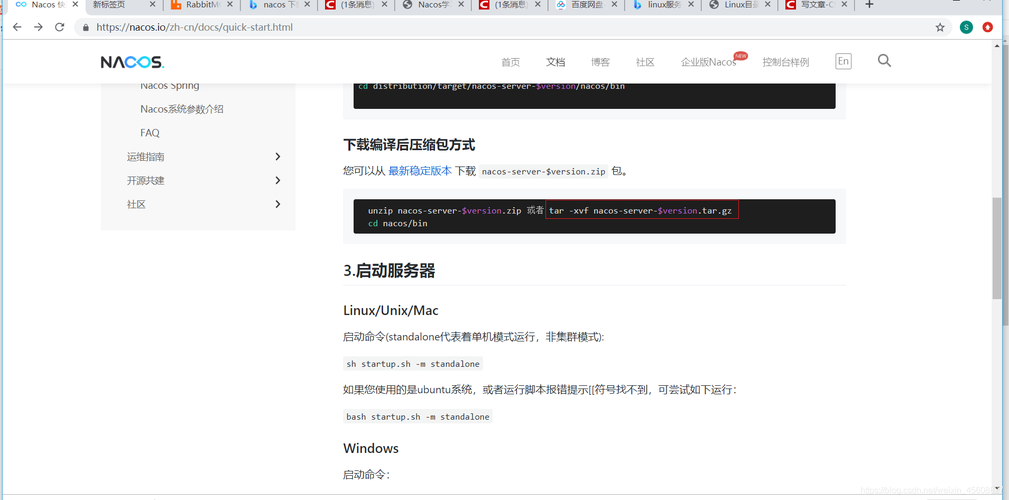The width and height of the screenshot is (1009, 500).
Task: Close the 写文章 tab
Action: (x=844, y=5)
